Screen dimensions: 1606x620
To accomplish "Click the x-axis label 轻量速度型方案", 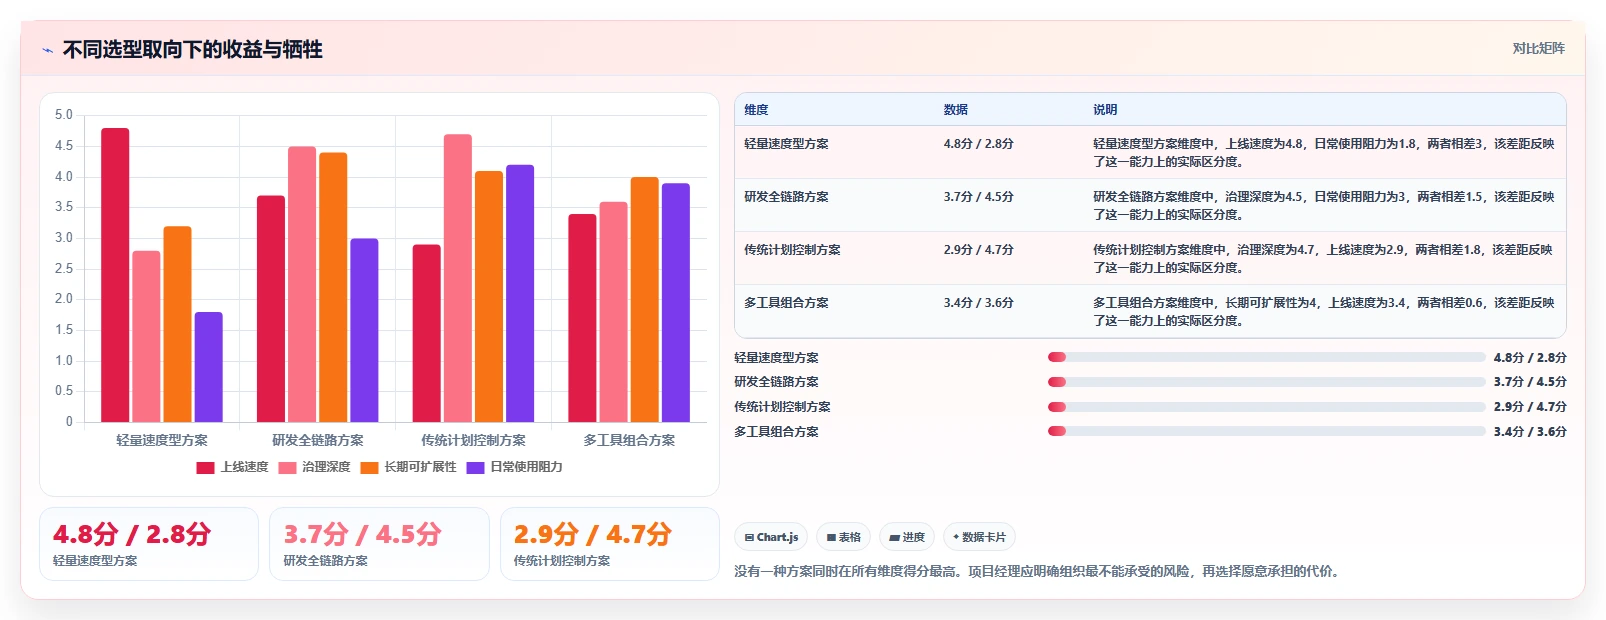I will pyautogui.click(x=162, y=440).
